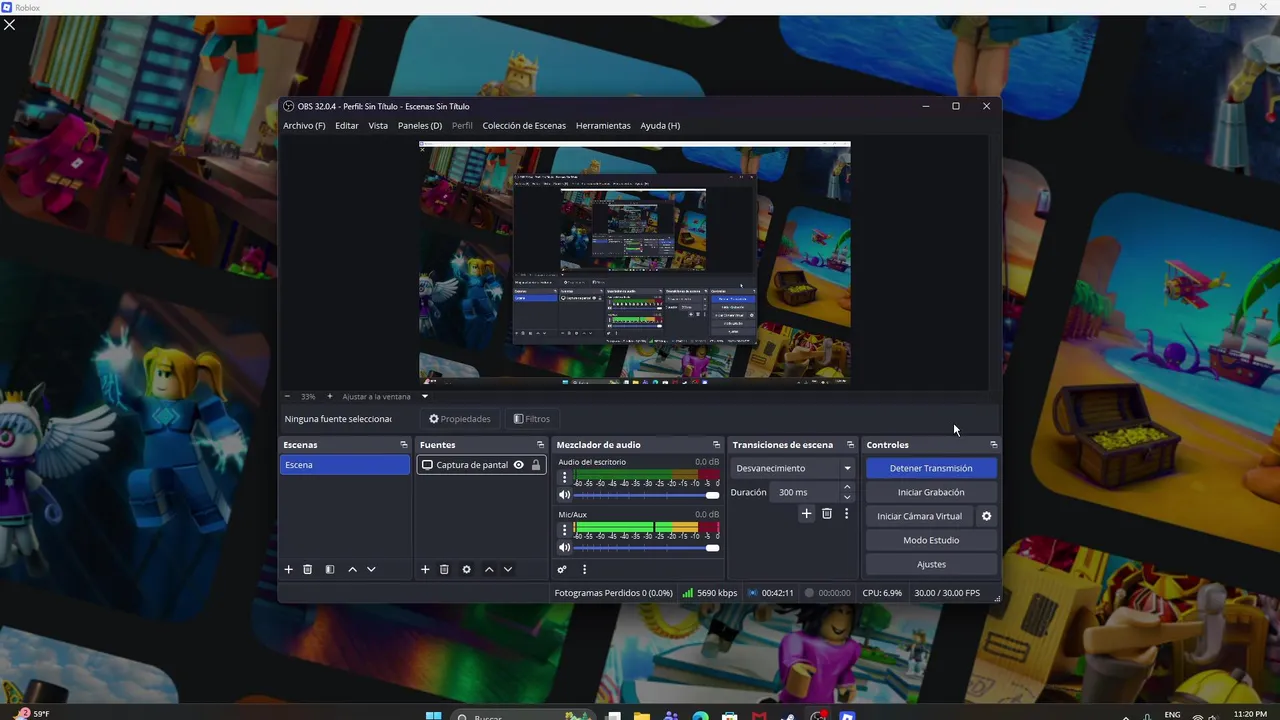
Task: Click Iniciar Cámara Virtual button
Action: [x=919, y=516]
